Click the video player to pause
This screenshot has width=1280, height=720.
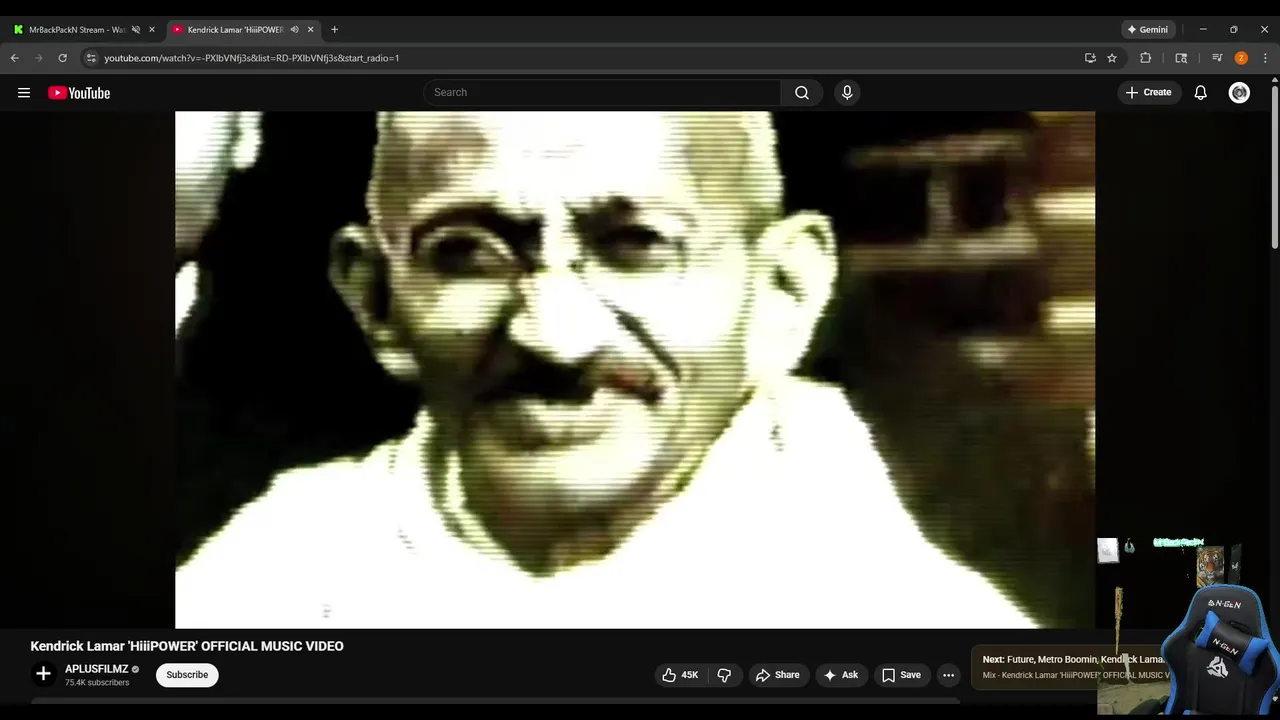pos(635,369)
